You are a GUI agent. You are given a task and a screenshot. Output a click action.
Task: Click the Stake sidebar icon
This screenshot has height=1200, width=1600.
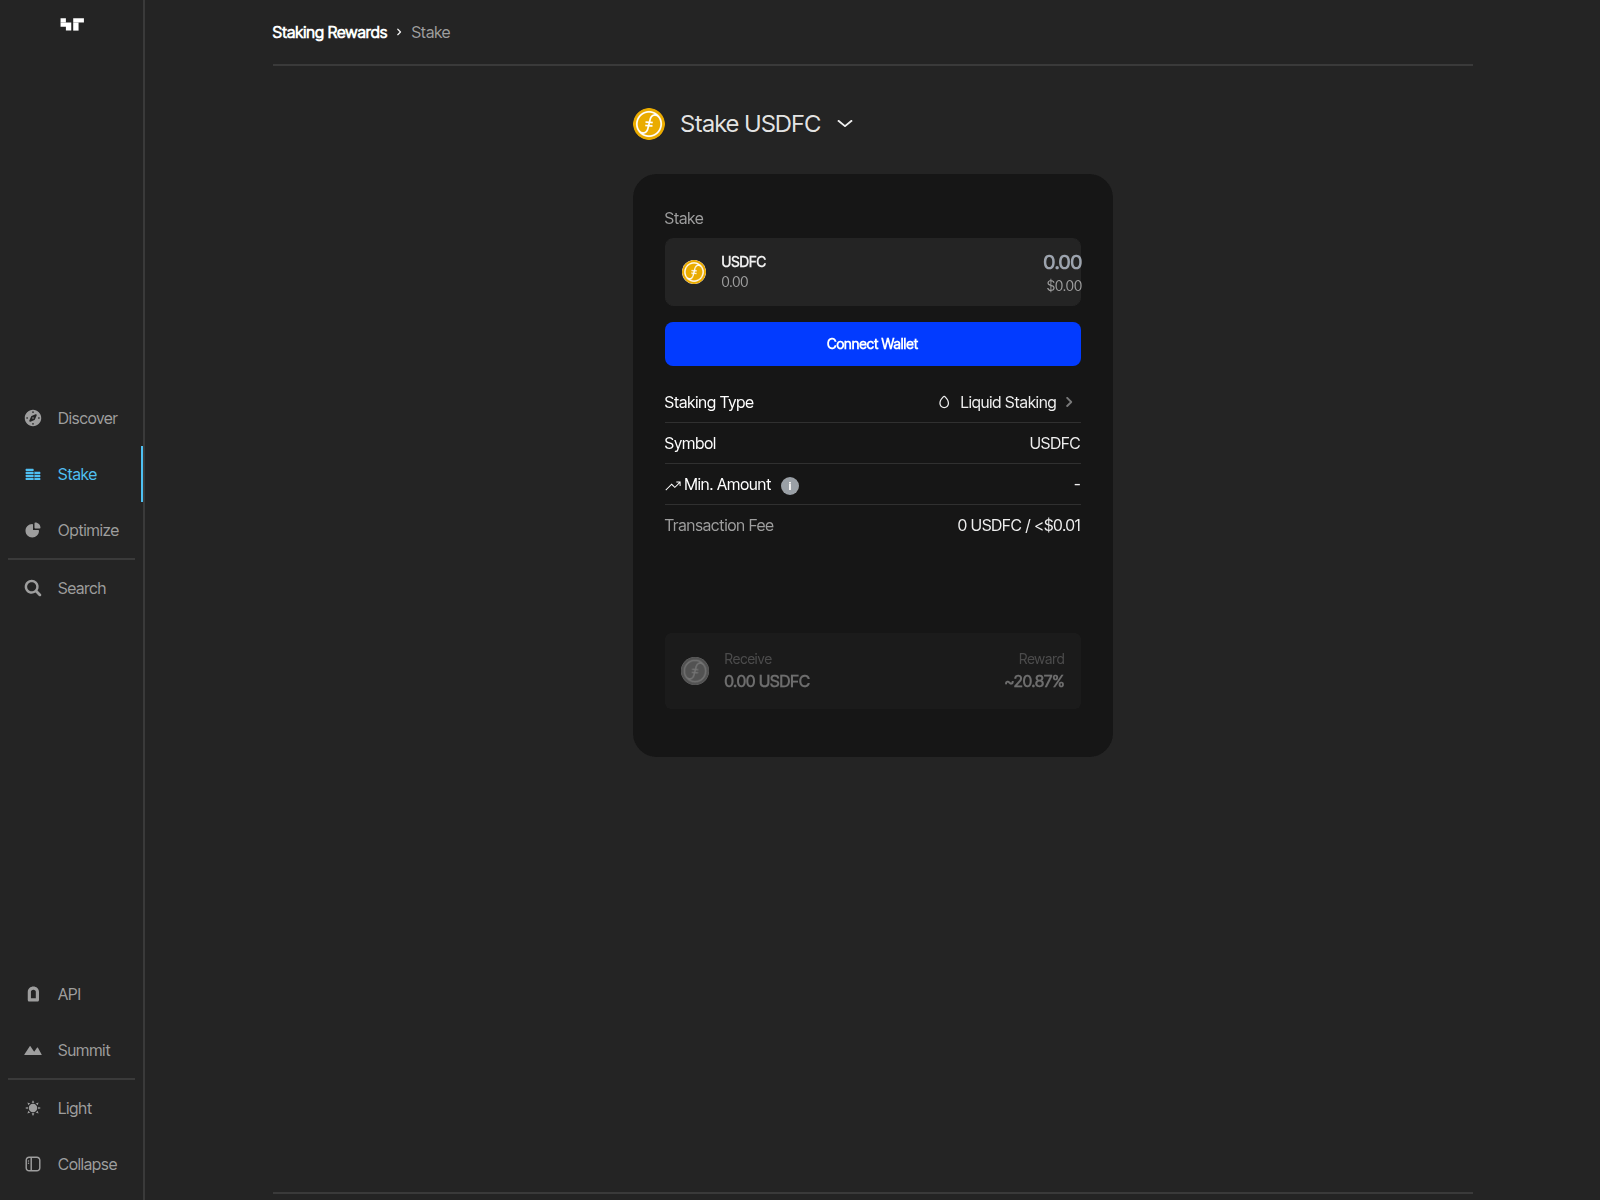click(33, 474)
